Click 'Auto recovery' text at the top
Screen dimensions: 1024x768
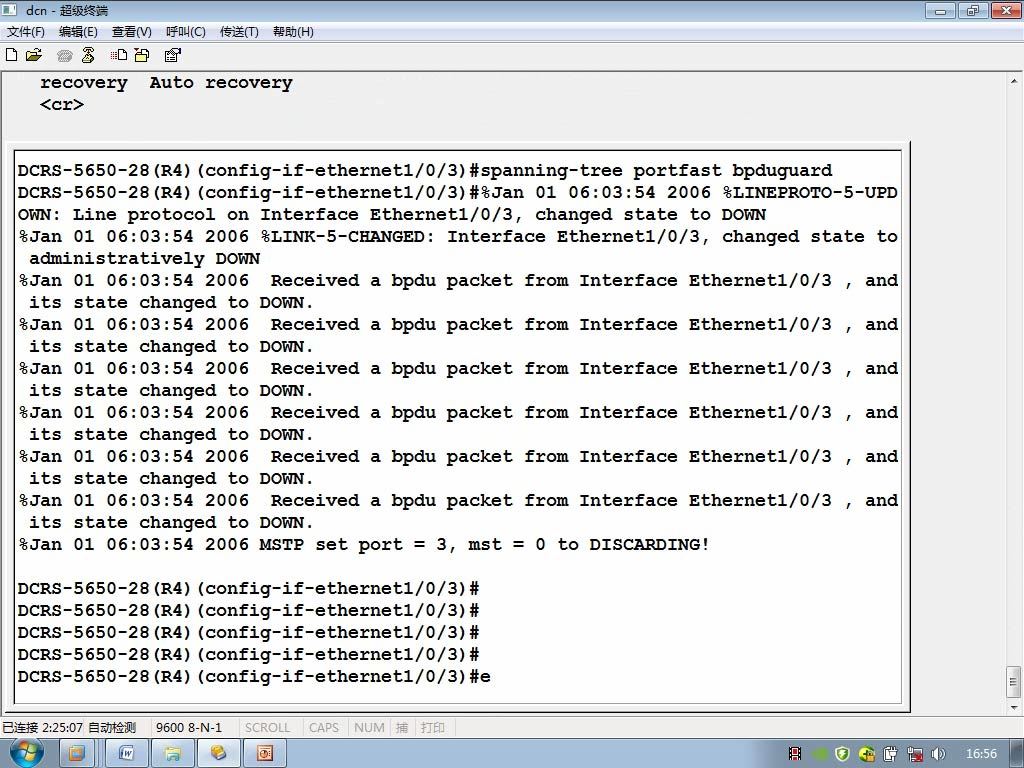tap(221, 84)
